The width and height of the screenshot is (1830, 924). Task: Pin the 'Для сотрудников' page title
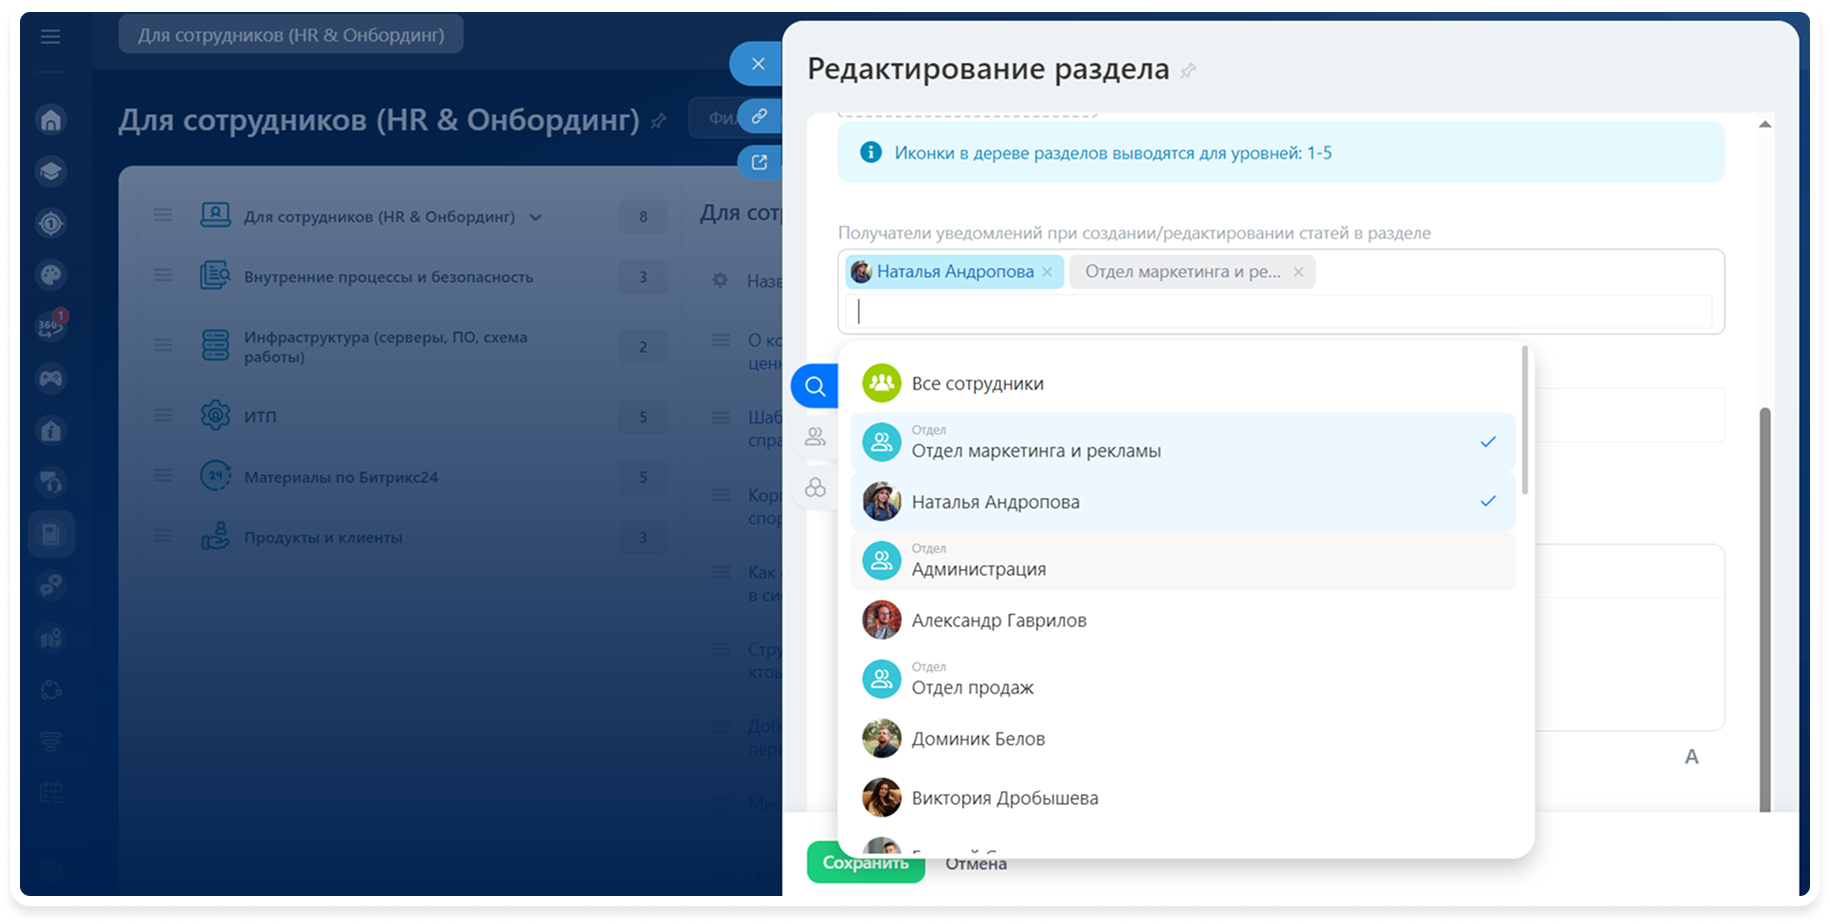pyautogui.click(x=658, y=121)
